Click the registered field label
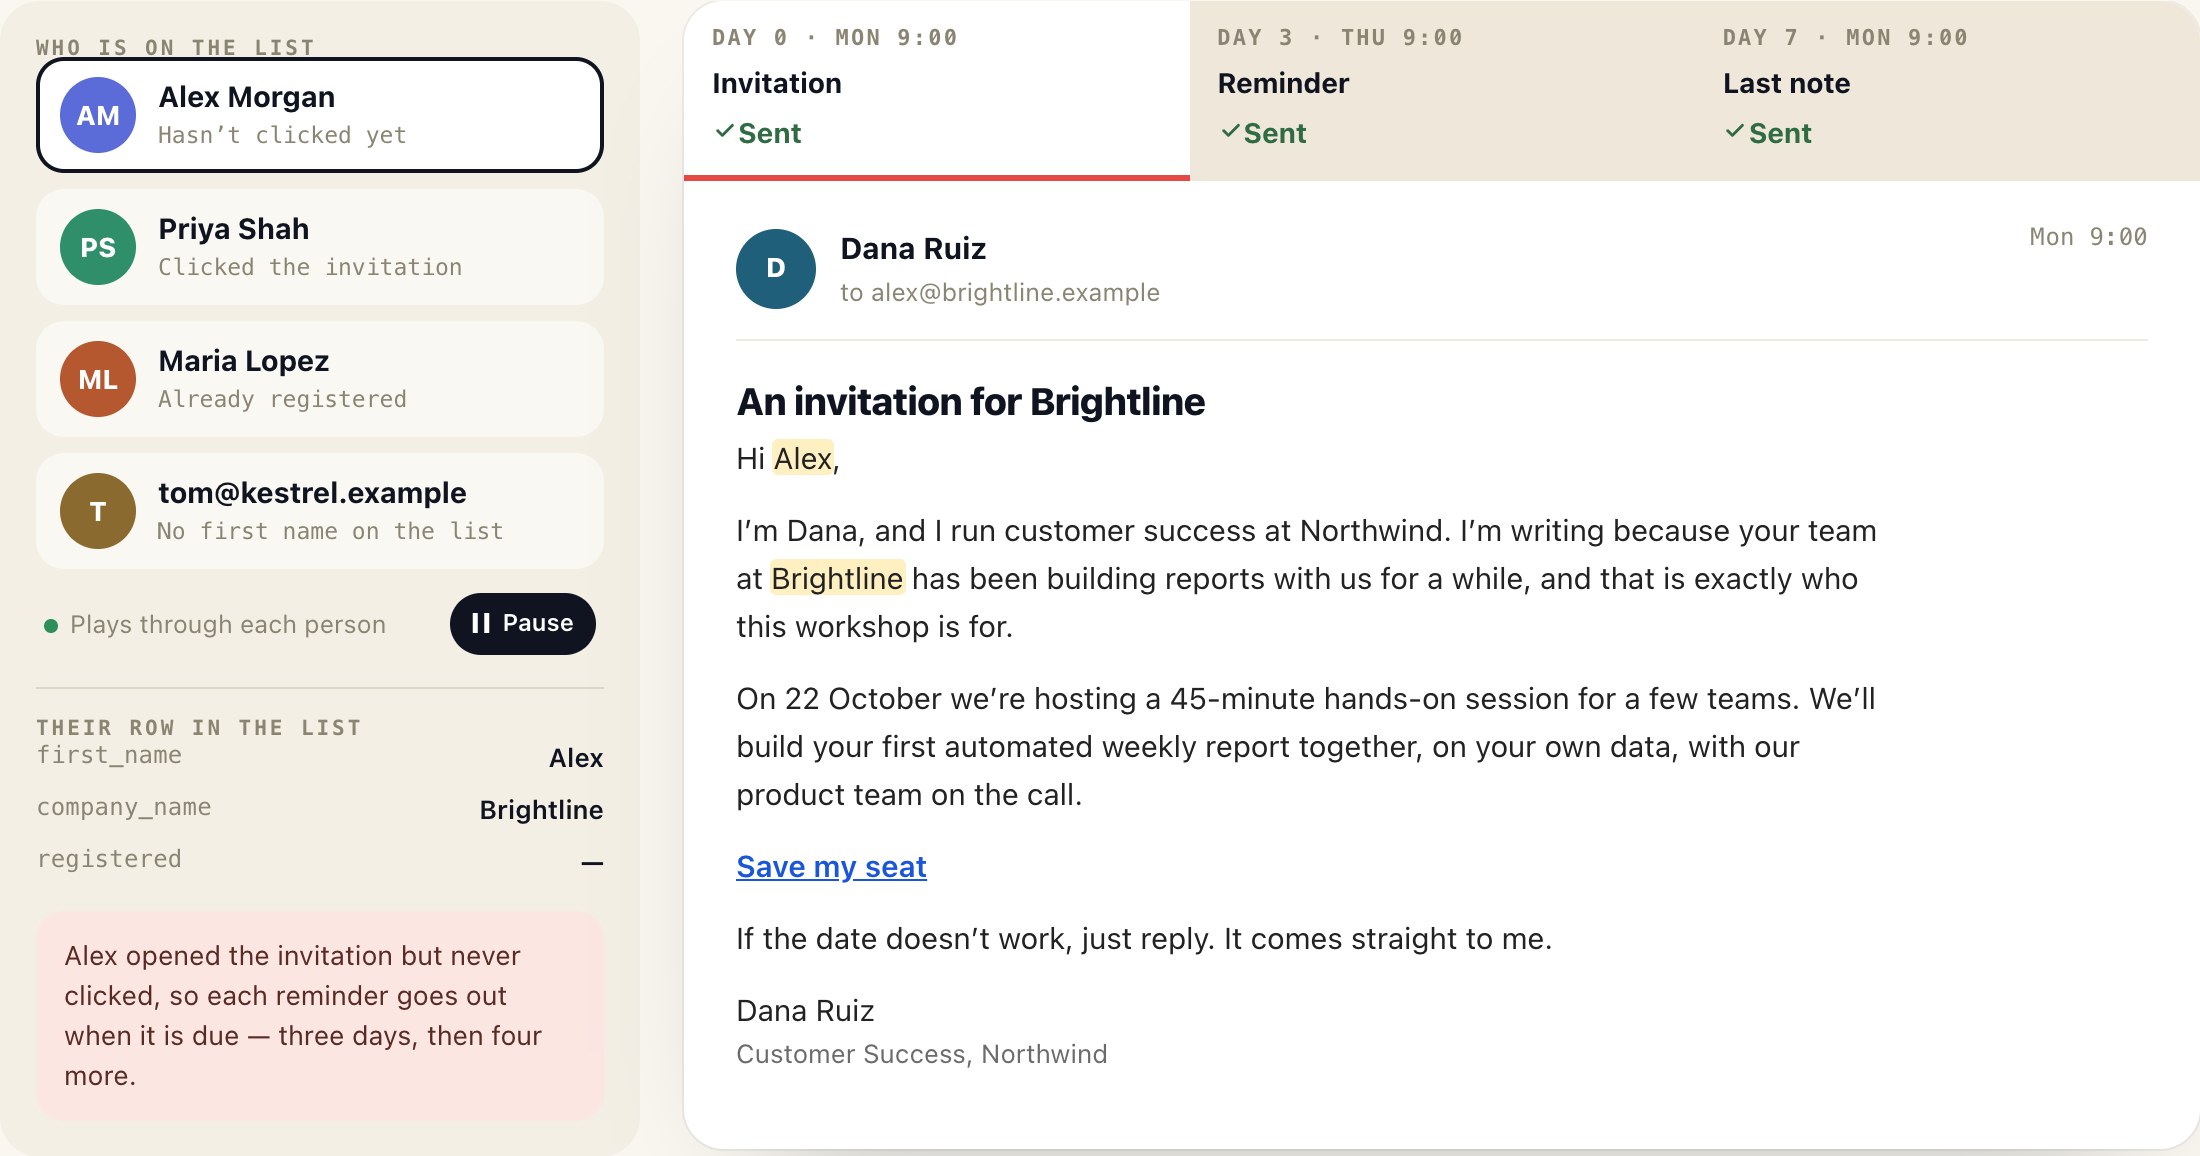 (109, 860)
